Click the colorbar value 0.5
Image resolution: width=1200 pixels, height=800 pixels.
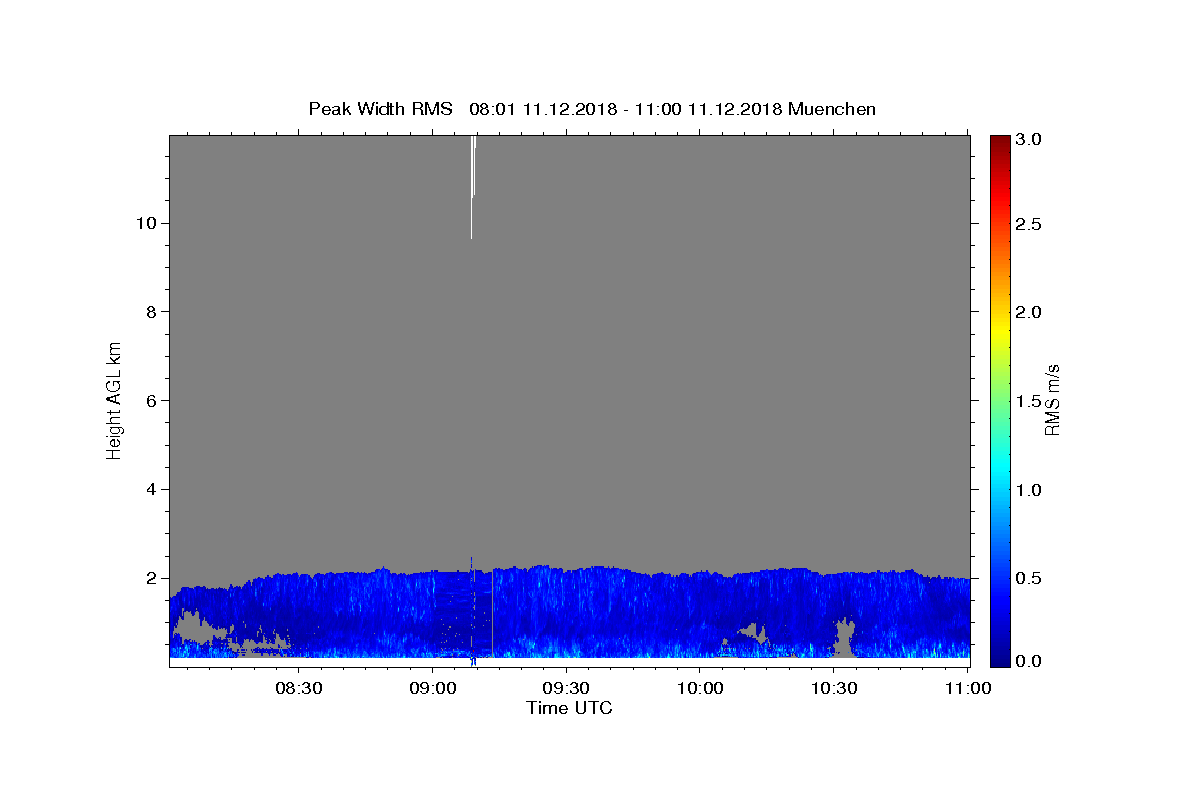pos(1029,578)
